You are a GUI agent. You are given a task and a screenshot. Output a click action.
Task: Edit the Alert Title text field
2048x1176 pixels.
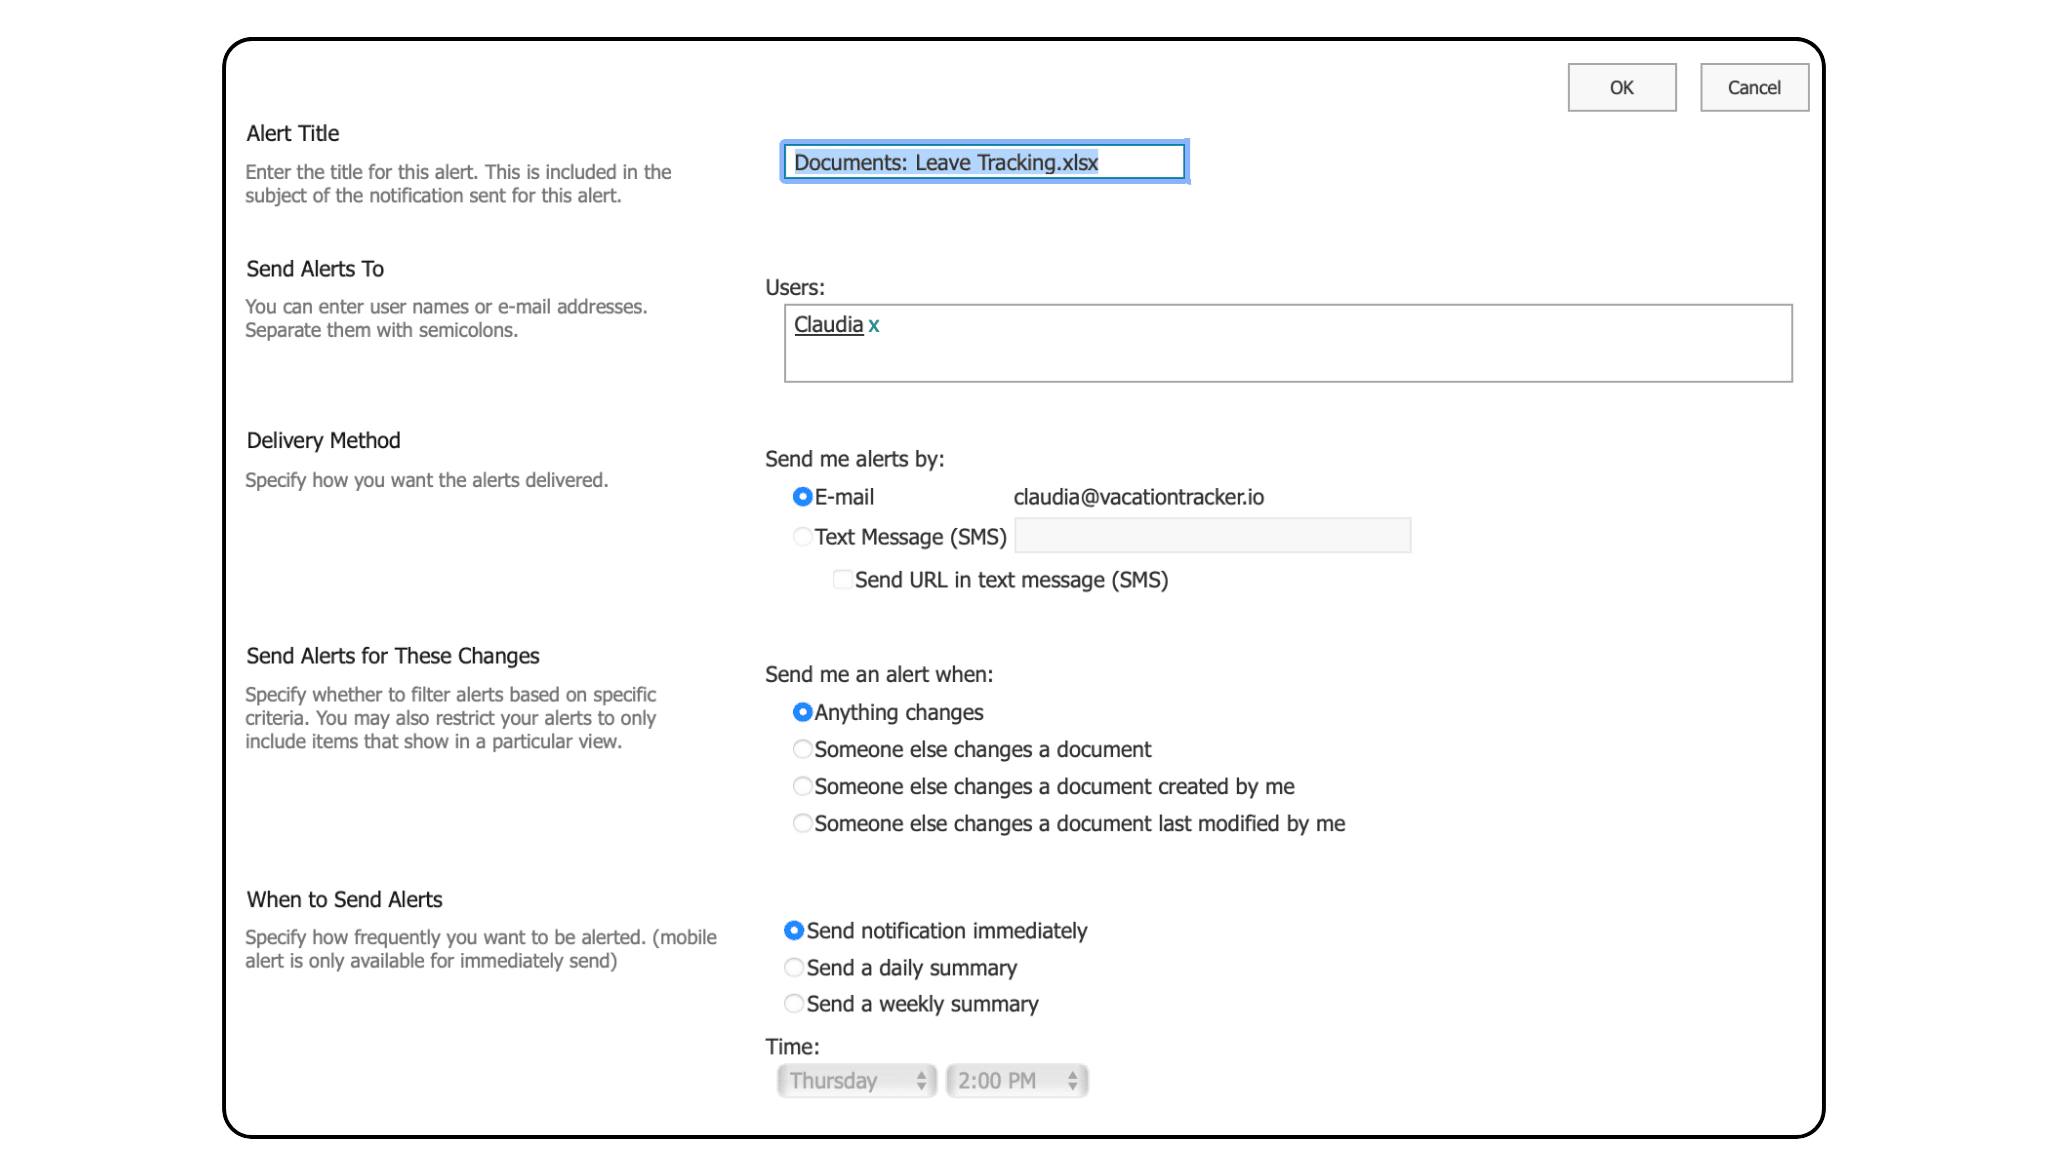click(x=985, y=162)
